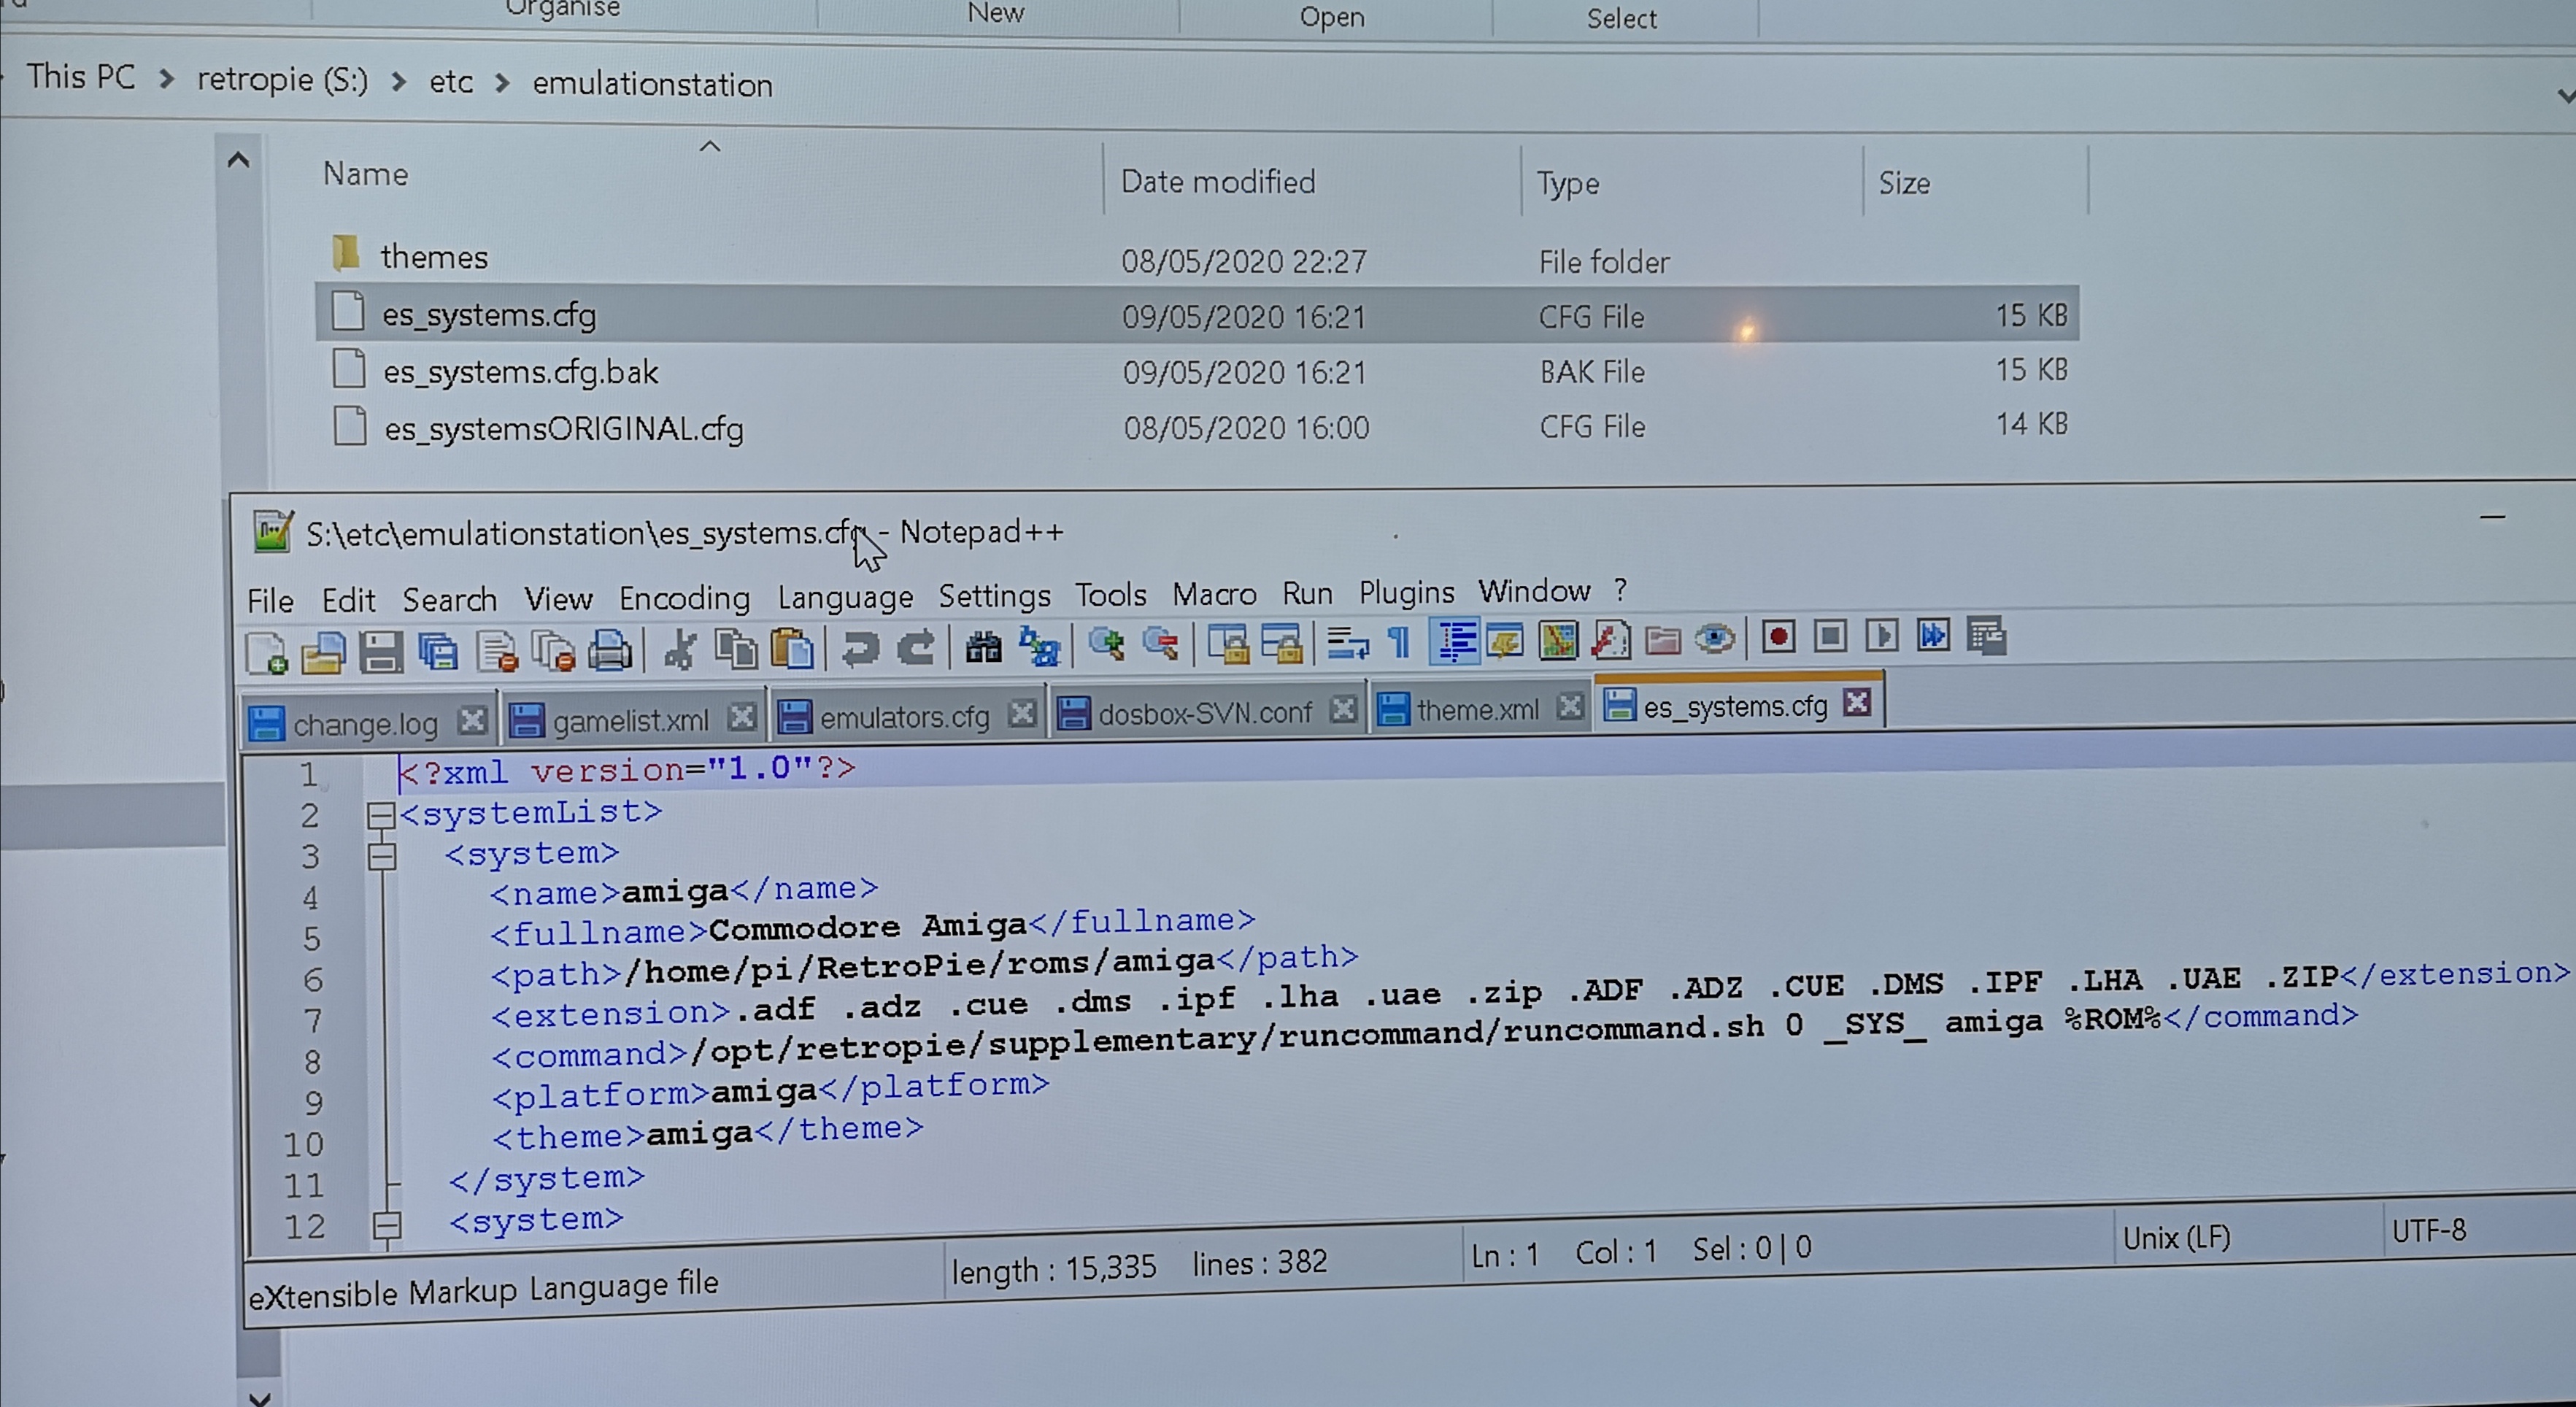Toggle show all characters (pilcrow)
Viewport: 2576px width, 1407px height.
(x=1400, y=641)
